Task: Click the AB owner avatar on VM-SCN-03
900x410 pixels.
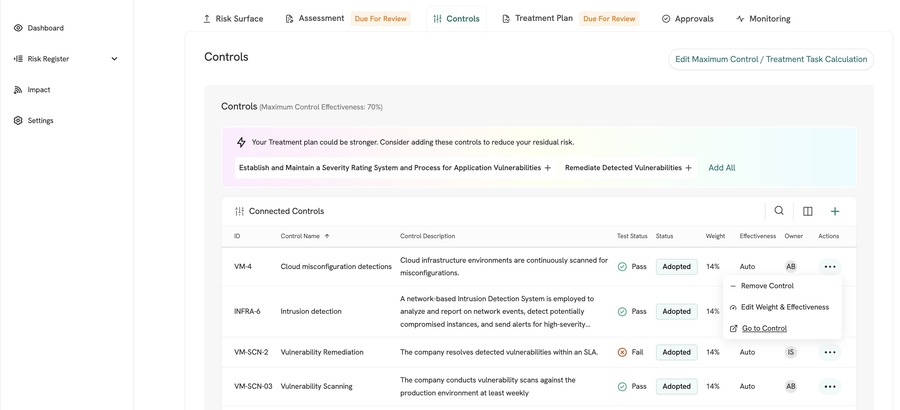Action: coord(791,386)
